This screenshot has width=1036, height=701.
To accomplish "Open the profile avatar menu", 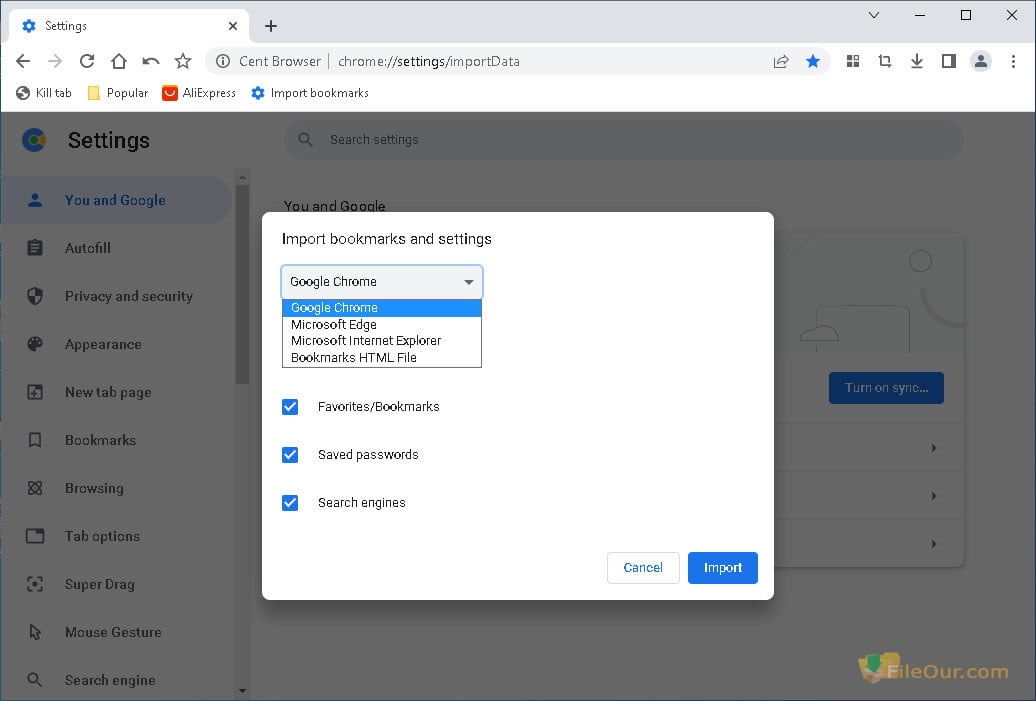I will click(x=981, y=61).
